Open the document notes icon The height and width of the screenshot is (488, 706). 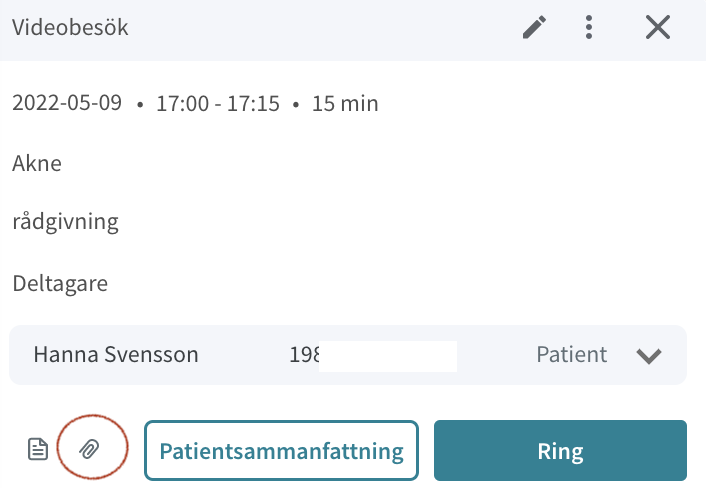click(x=38, y=449)
